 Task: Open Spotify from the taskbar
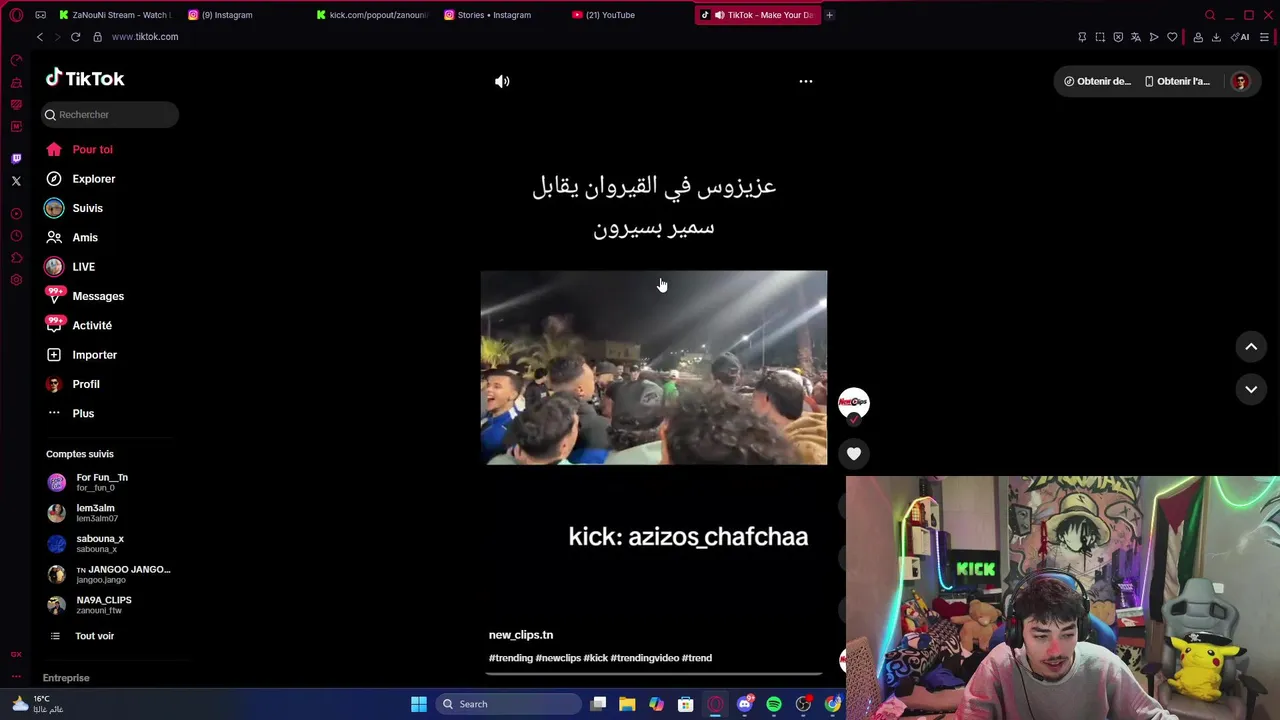tap(774, 704)
